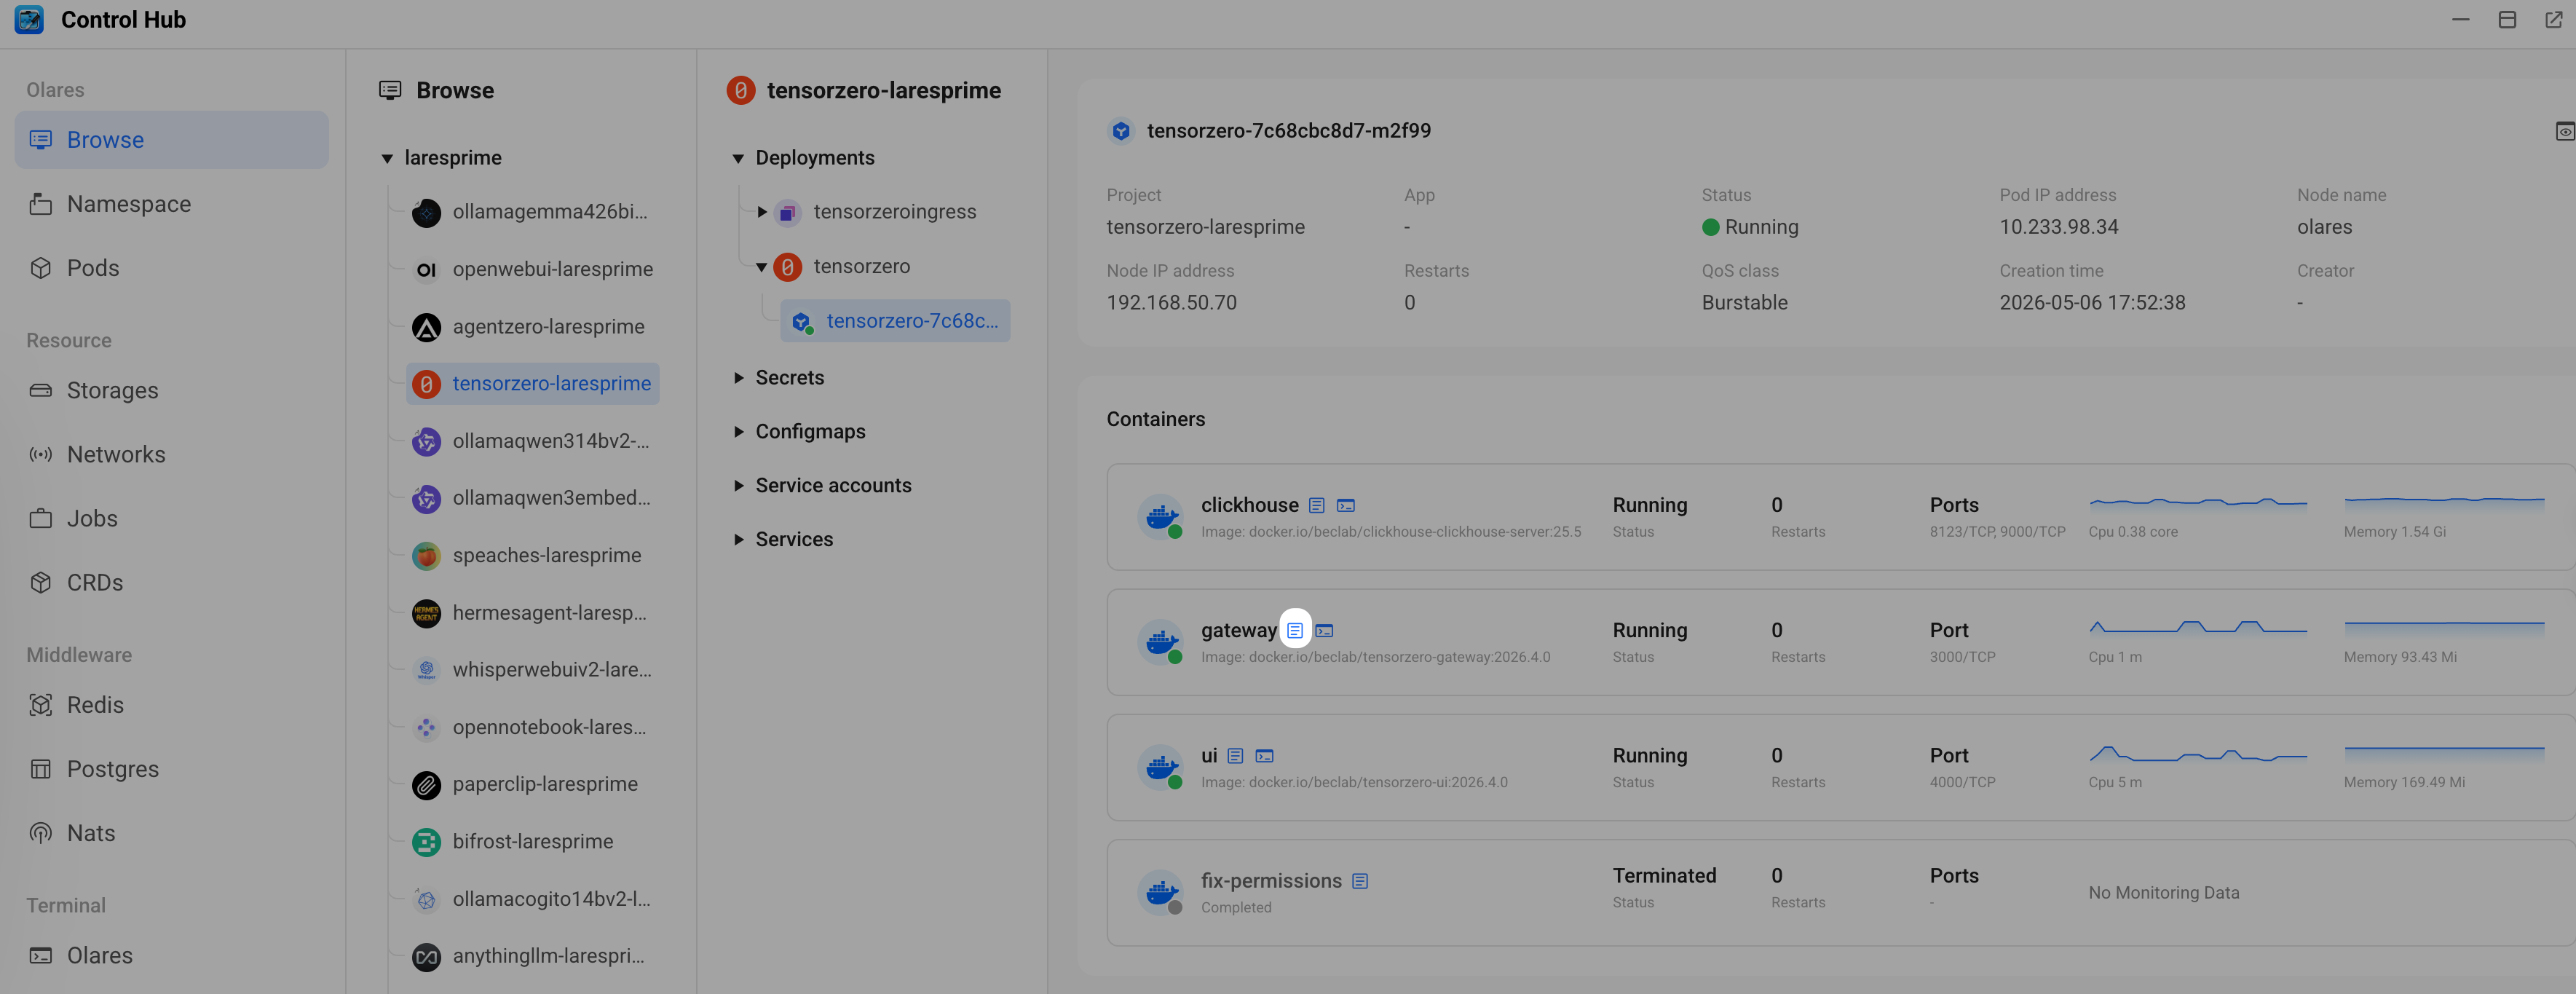2576x994 pixels.
Task: Click the openwebui-laresprime OI icon
Action: coord(427,270)
